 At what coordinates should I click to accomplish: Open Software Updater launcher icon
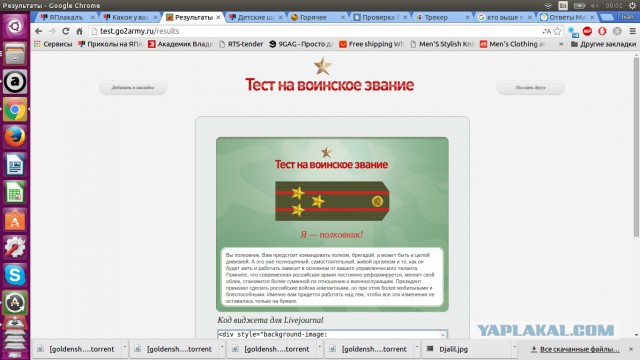[x=15, y=303]
